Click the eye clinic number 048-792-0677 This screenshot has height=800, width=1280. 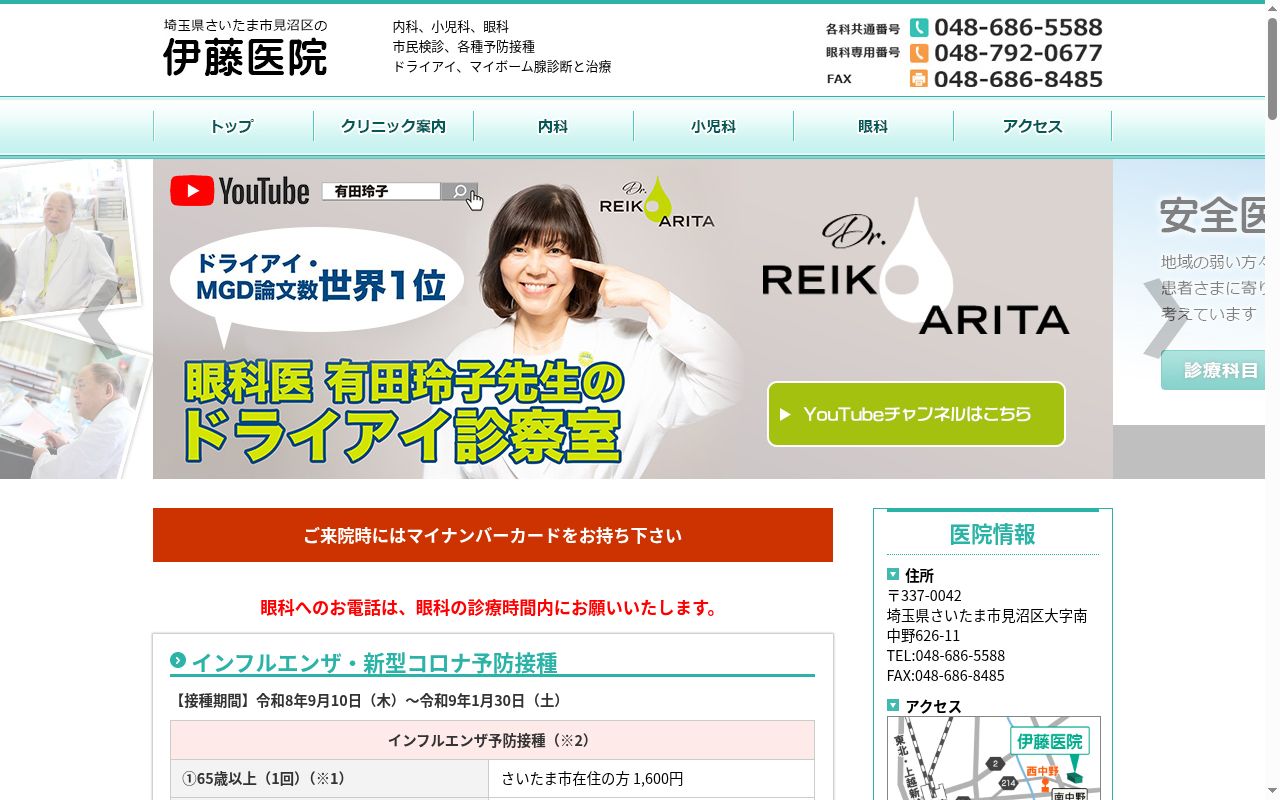[1018, 53]
